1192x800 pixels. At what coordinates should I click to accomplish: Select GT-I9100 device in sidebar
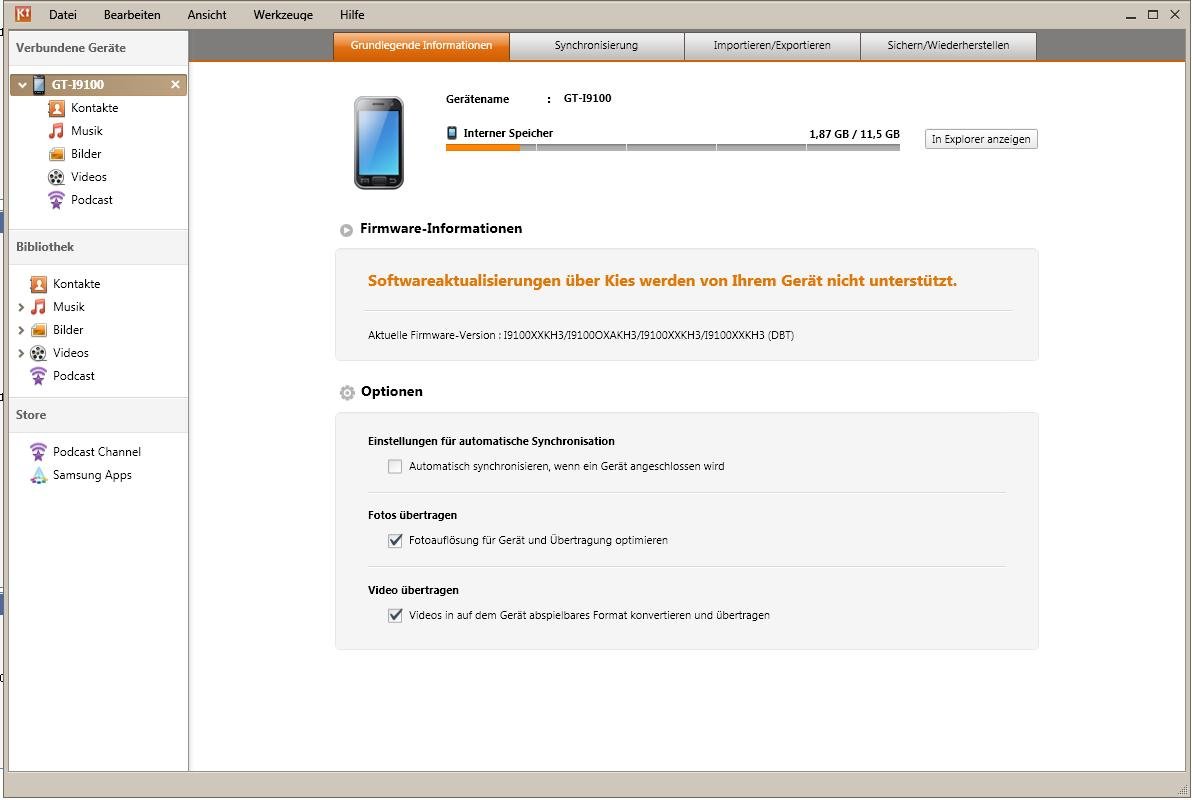[98, 84]
